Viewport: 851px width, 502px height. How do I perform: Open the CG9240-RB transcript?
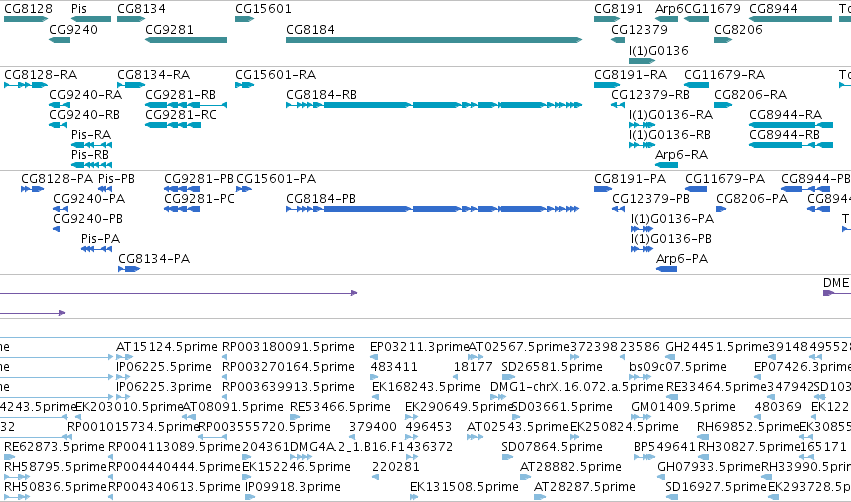[58, 125]
